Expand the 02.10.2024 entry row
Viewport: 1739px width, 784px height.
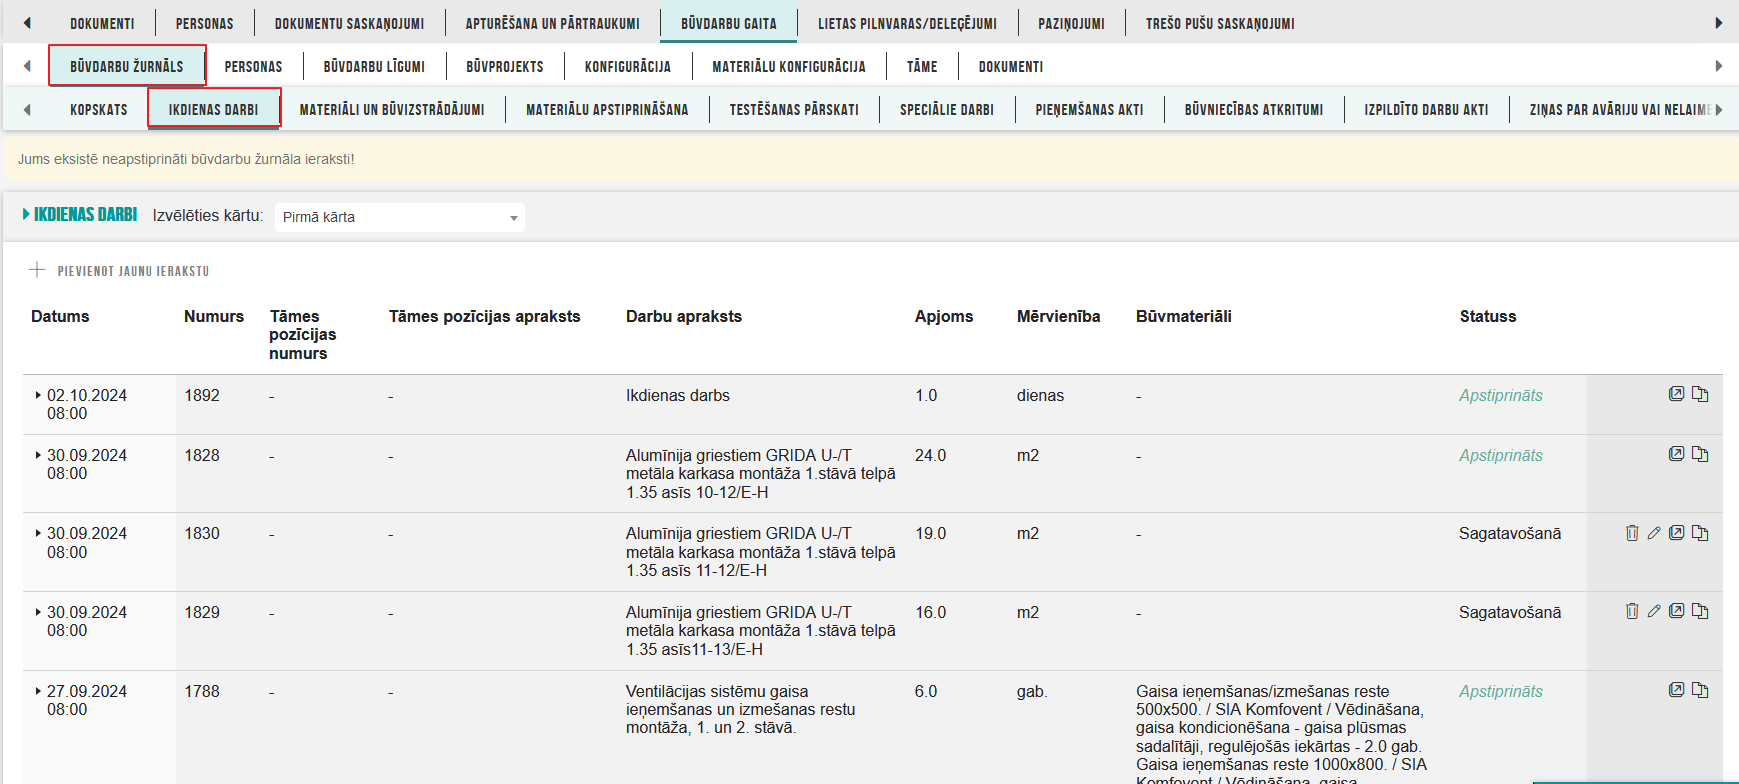38,395
